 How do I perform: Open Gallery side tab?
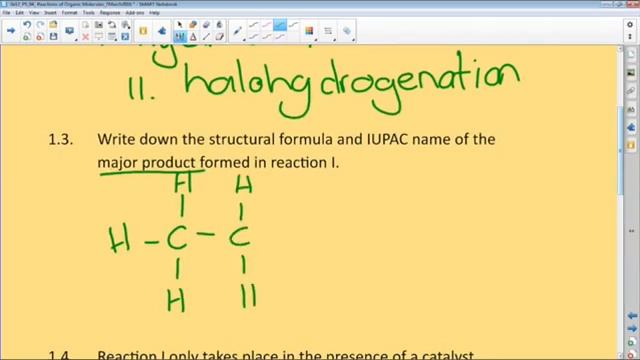(631, 73)
